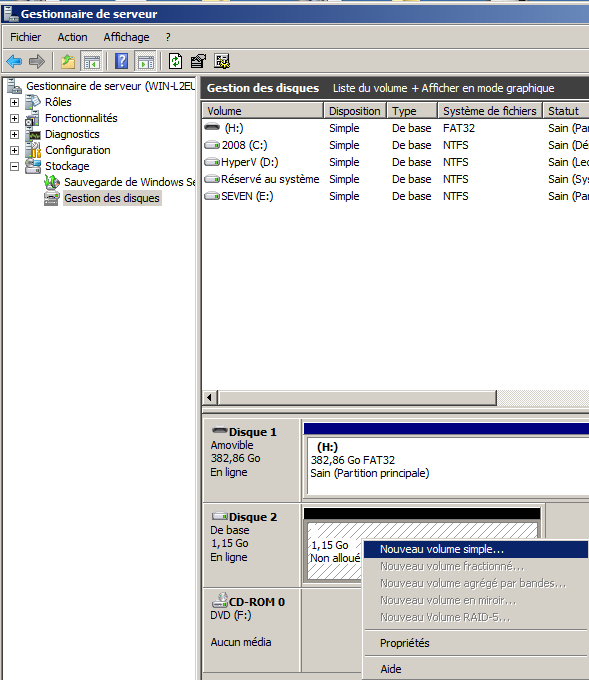Viewport: 589px width, 680px height.
Task: Click the blue Back arrow toolbar icon
Action: tap(14, 61)
